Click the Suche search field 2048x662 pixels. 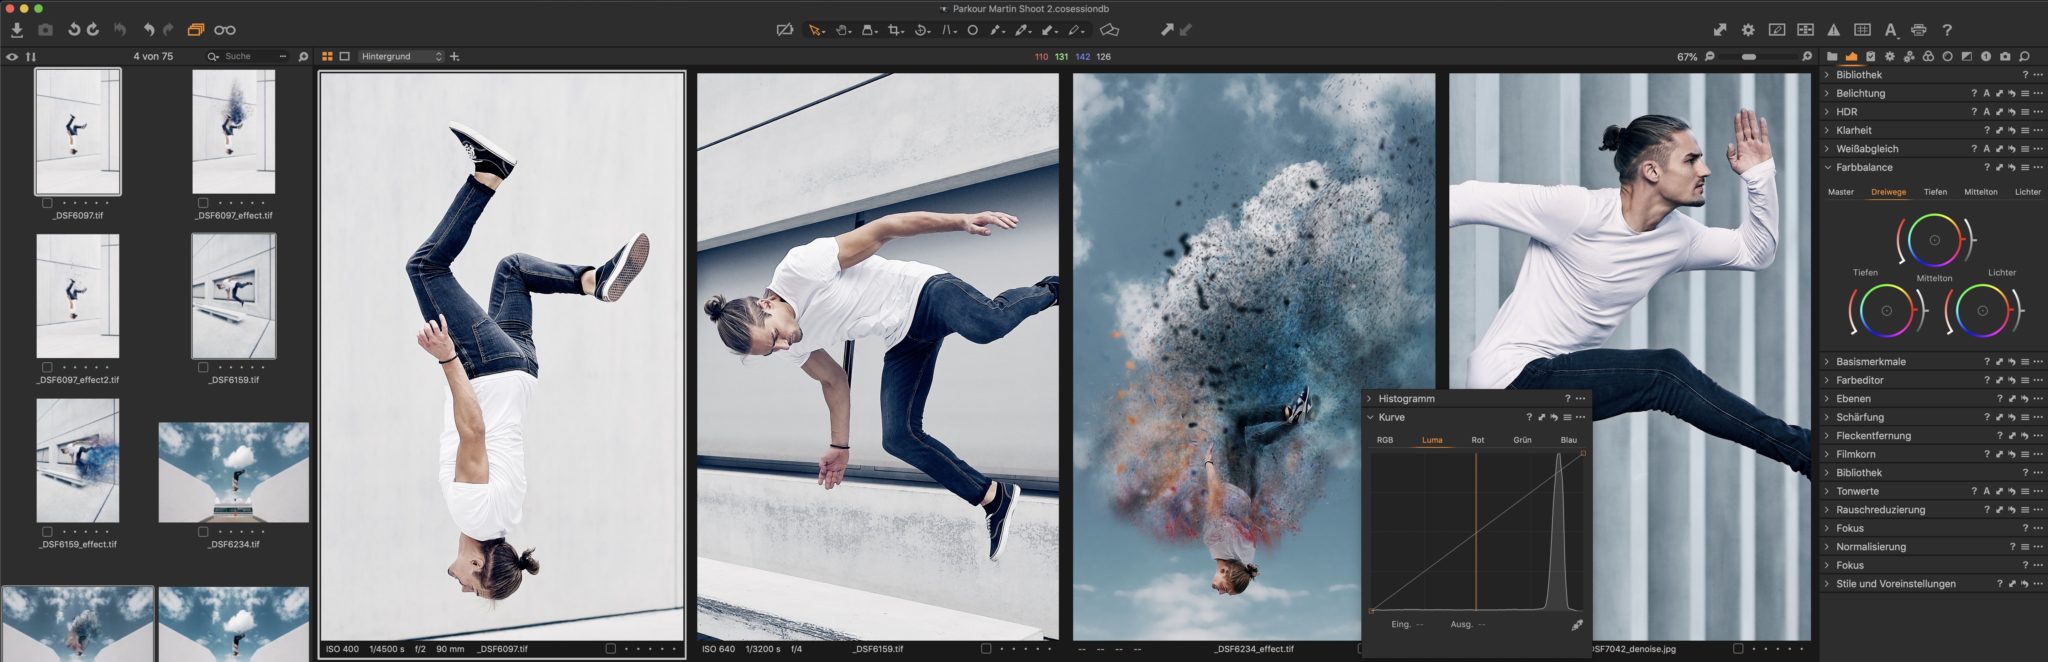tap(248, 57)
